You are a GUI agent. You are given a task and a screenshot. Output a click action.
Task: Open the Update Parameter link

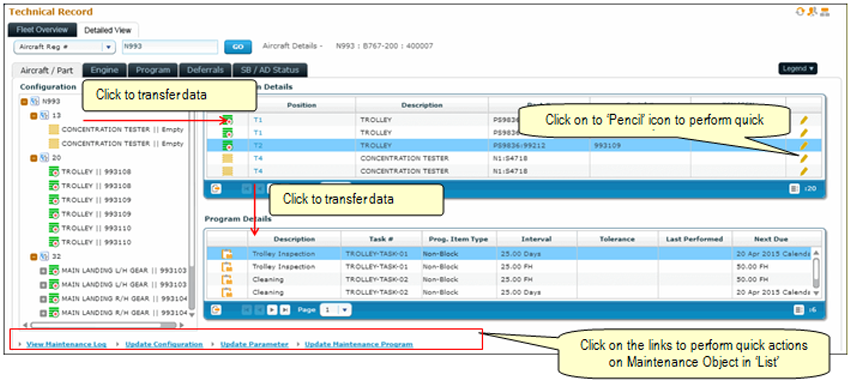254,344
